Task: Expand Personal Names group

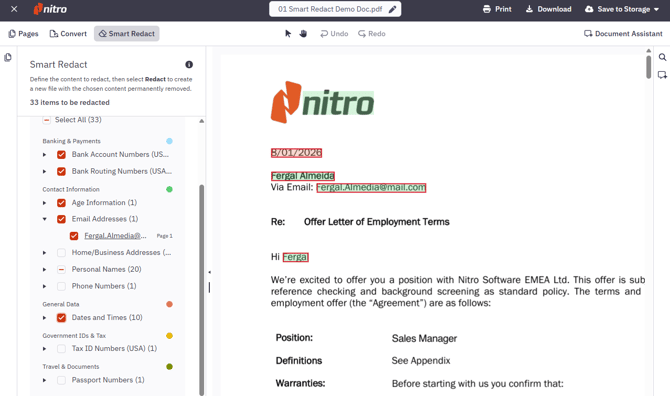Action: (x=44, y=270)
